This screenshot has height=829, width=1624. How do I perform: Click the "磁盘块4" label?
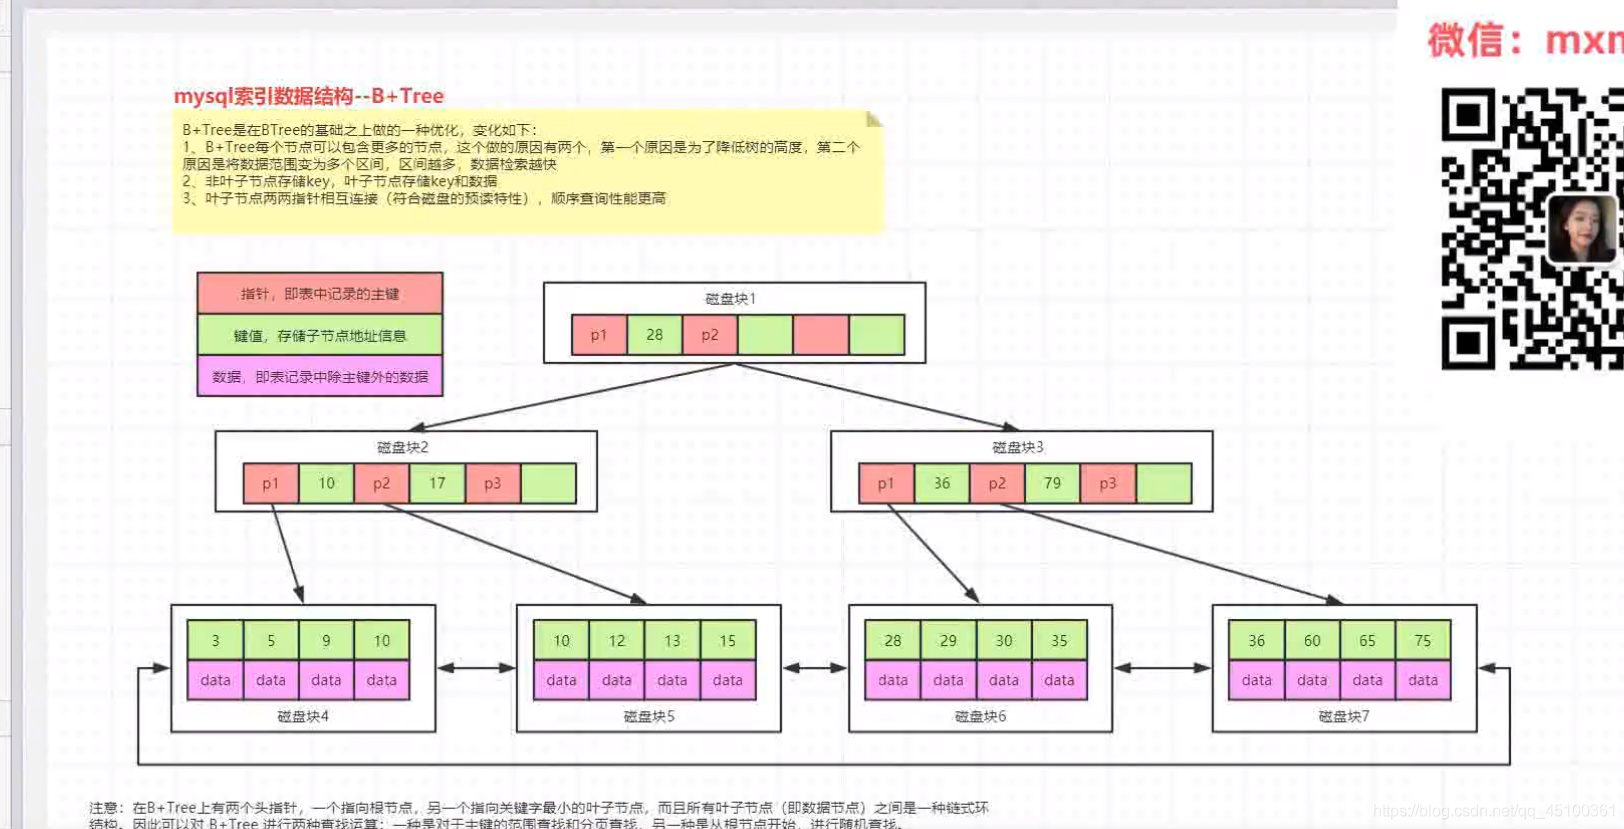pos(303,716)
